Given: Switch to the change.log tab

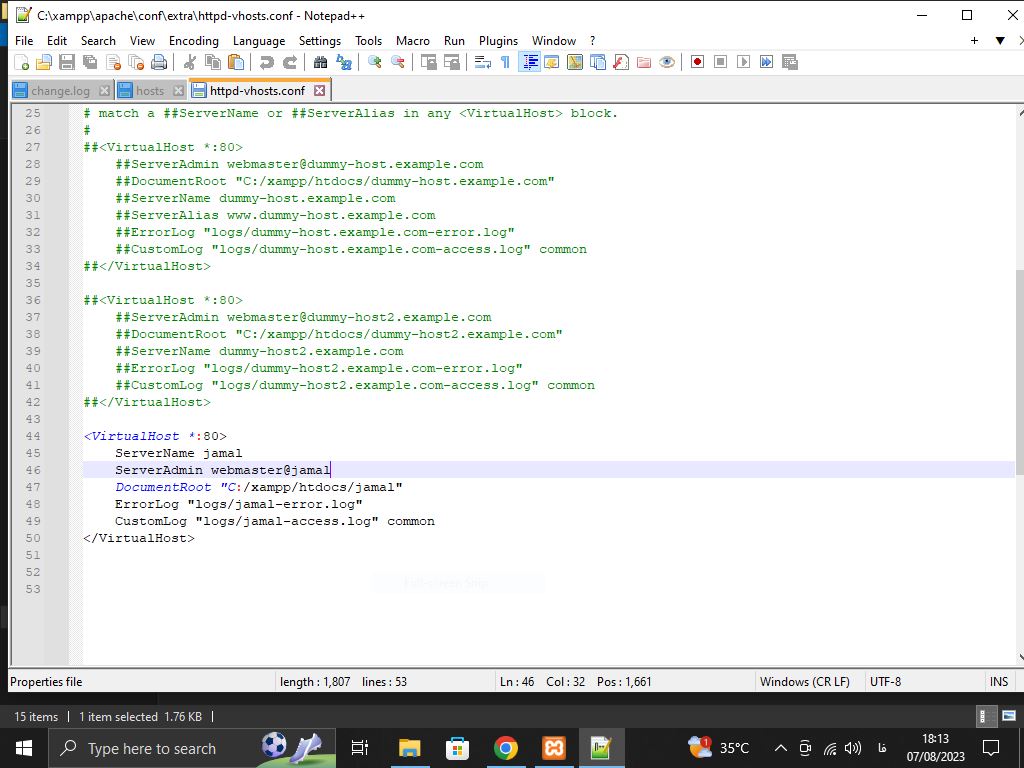Looking at the screenshot, I should (x=61, y=91).
